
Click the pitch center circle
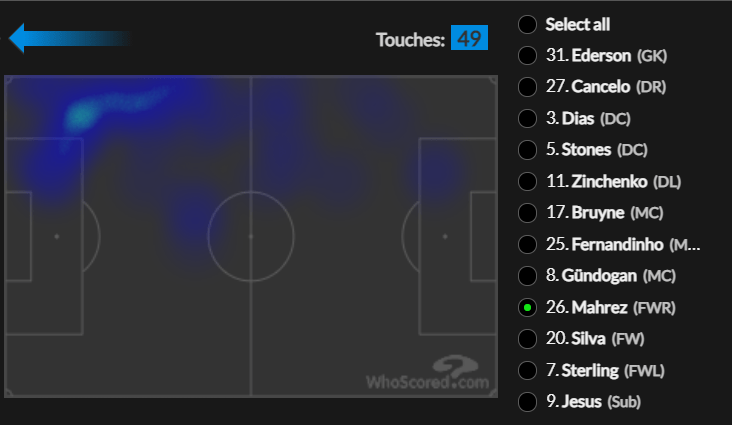(250, 236)
